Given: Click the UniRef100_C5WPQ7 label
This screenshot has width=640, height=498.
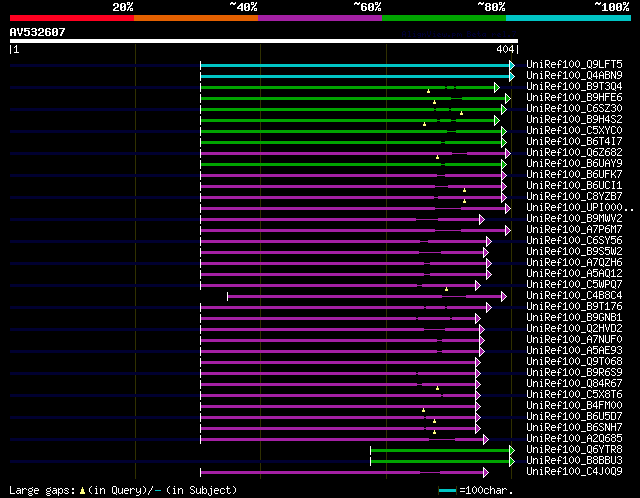Looking at the screenshot, I should [574, 285].
